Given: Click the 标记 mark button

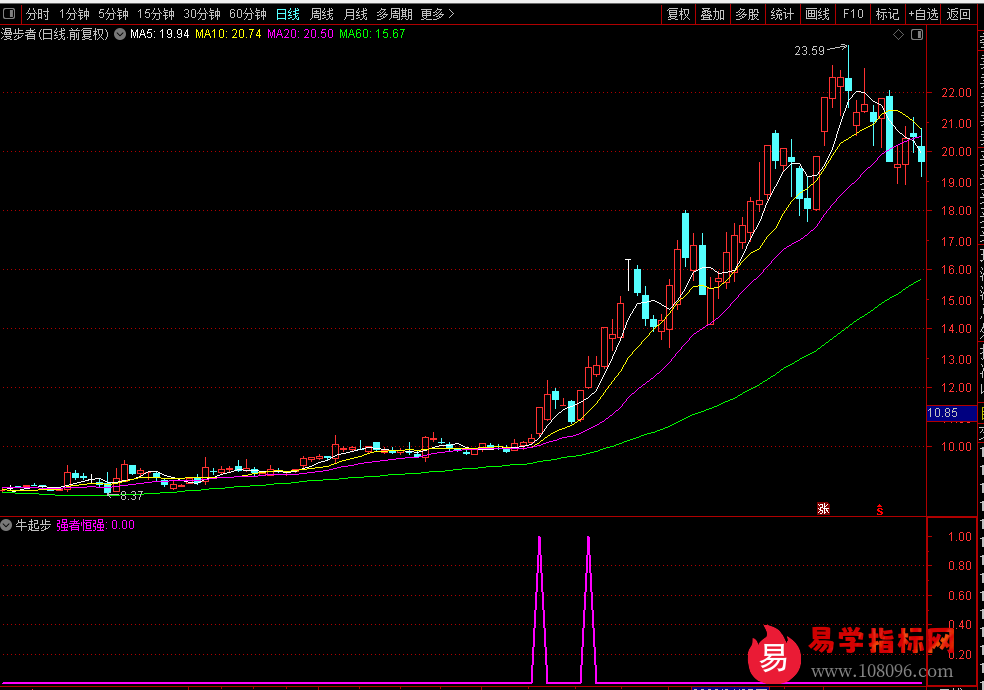Looking at the screenshot, I should click(x=887, y=14).
